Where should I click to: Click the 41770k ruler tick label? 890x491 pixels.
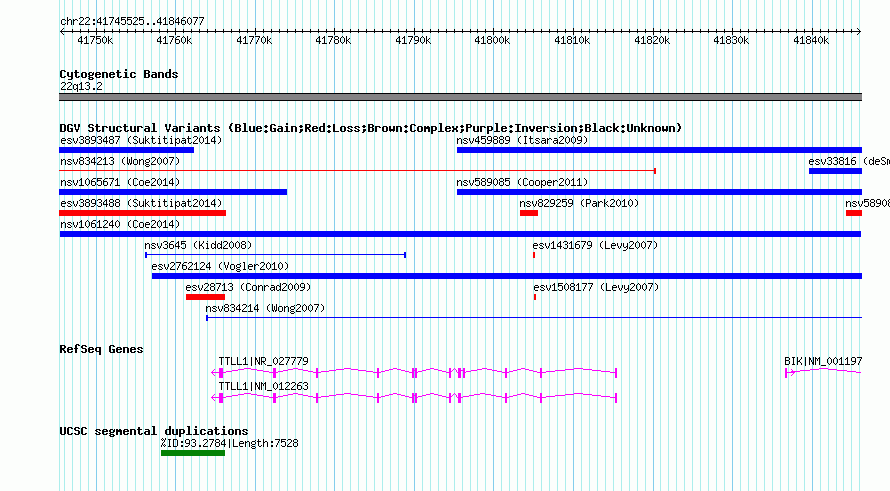[254, 40]
